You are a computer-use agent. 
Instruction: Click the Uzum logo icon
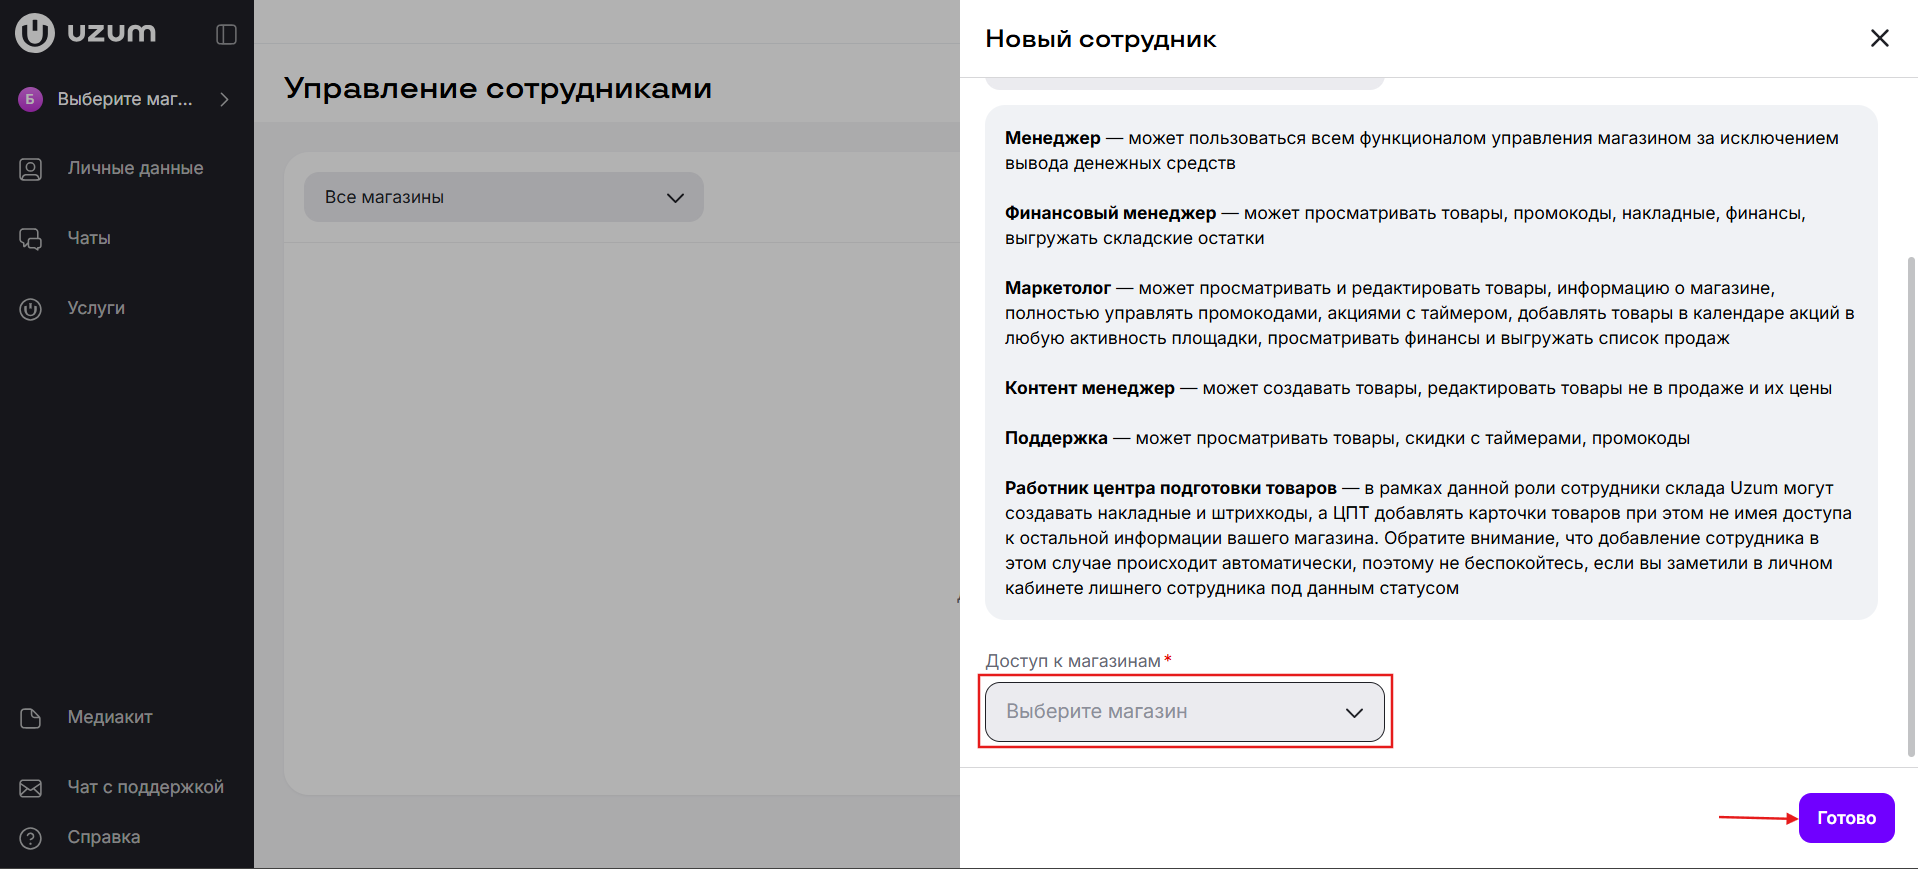pyautogui.click(x=35, y=32)
